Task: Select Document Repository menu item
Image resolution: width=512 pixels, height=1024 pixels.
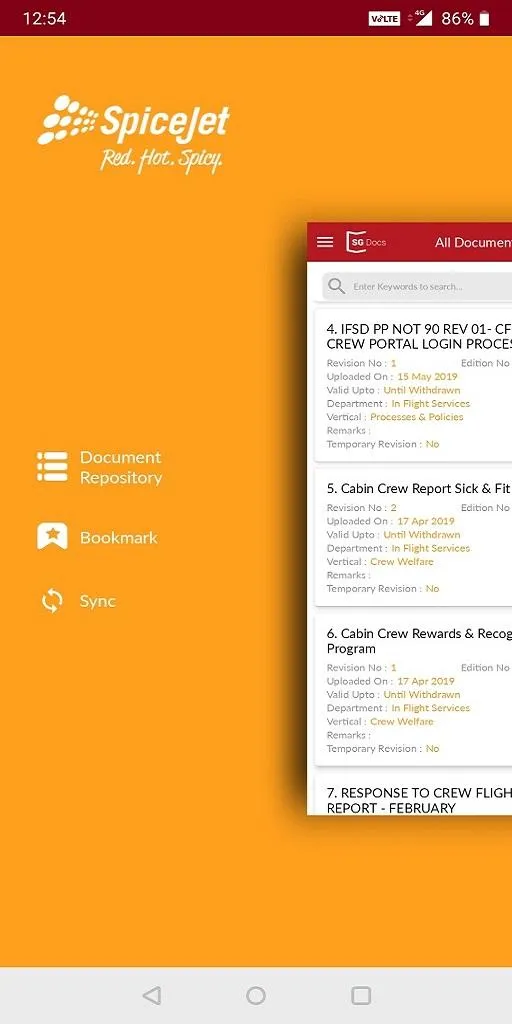Action: (99, 467)
